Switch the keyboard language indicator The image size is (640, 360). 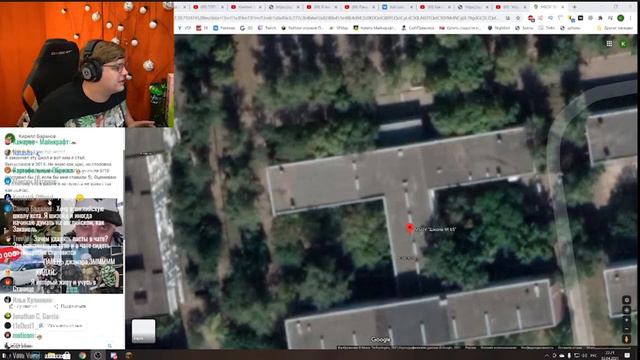593,356
